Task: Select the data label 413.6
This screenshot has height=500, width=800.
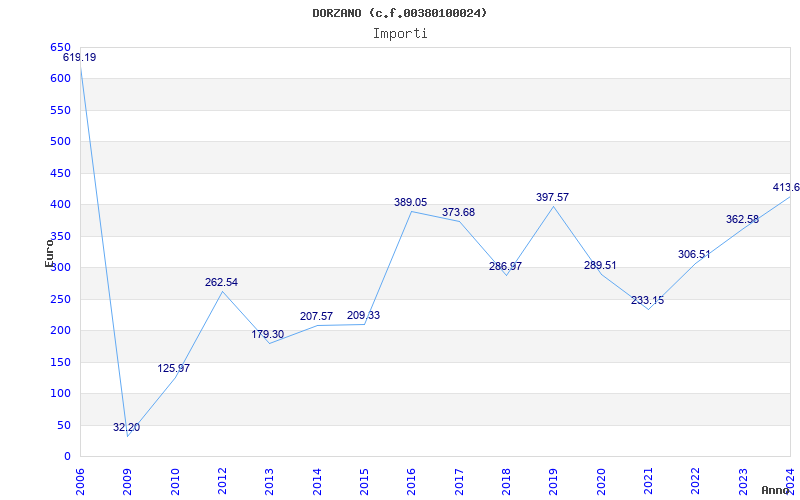Action: click(x=786, y=188)
